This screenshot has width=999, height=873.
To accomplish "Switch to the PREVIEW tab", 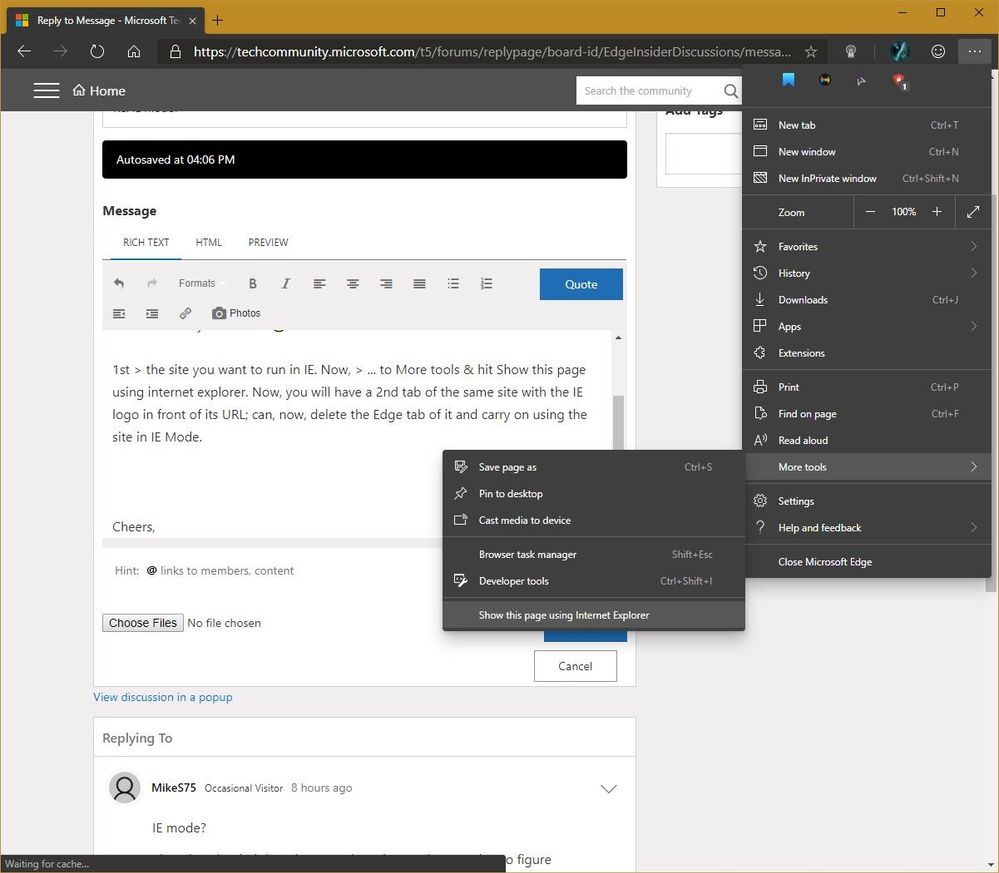I will [x=268, y=242].
